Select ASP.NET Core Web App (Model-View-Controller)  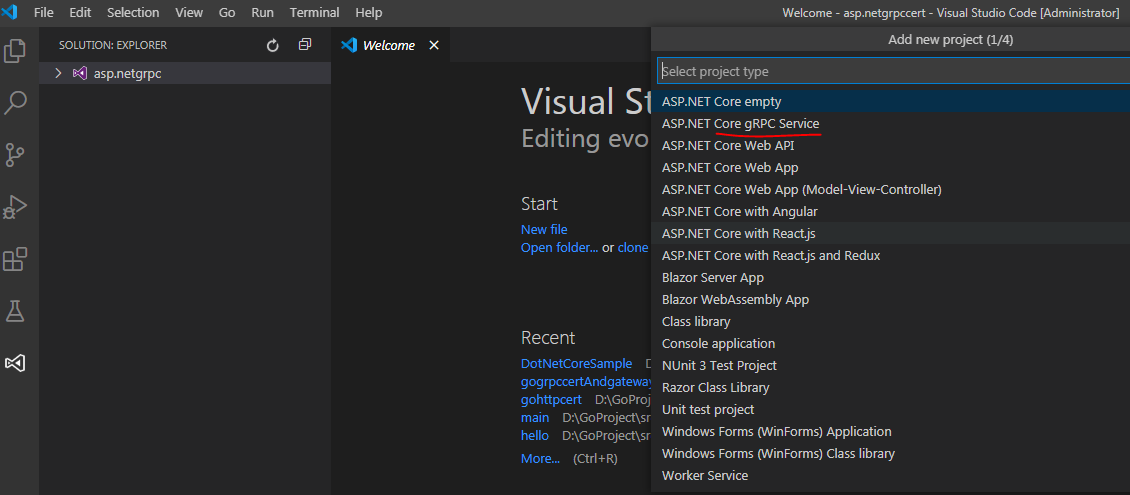[x=890, y=189]
